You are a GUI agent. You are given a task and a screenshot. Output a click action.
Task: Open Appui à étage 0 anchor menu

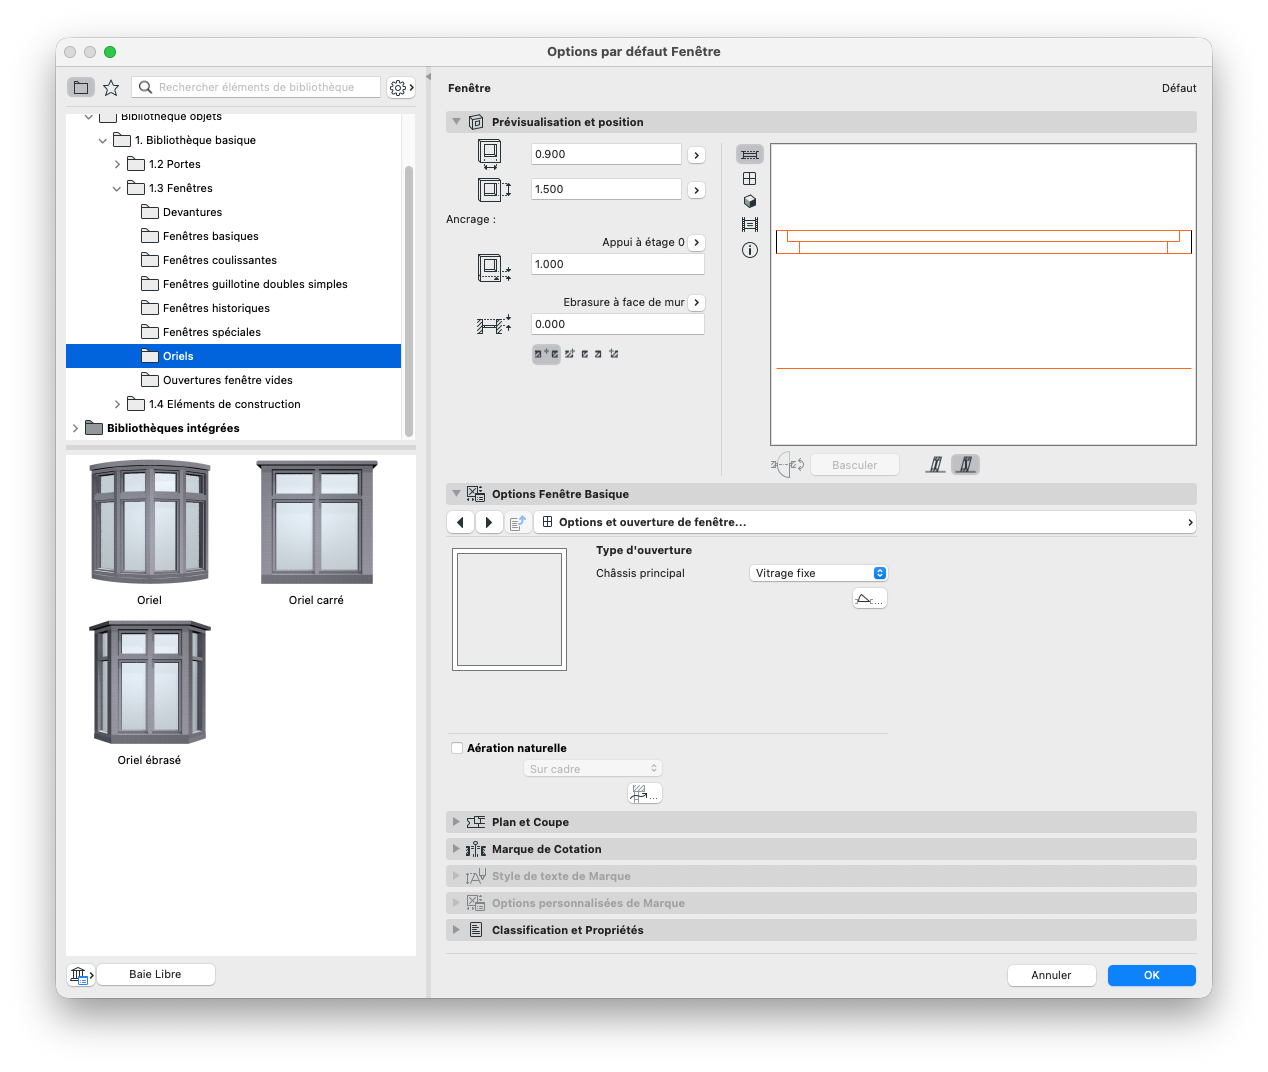pyautogui.click(x=697, y=243)
